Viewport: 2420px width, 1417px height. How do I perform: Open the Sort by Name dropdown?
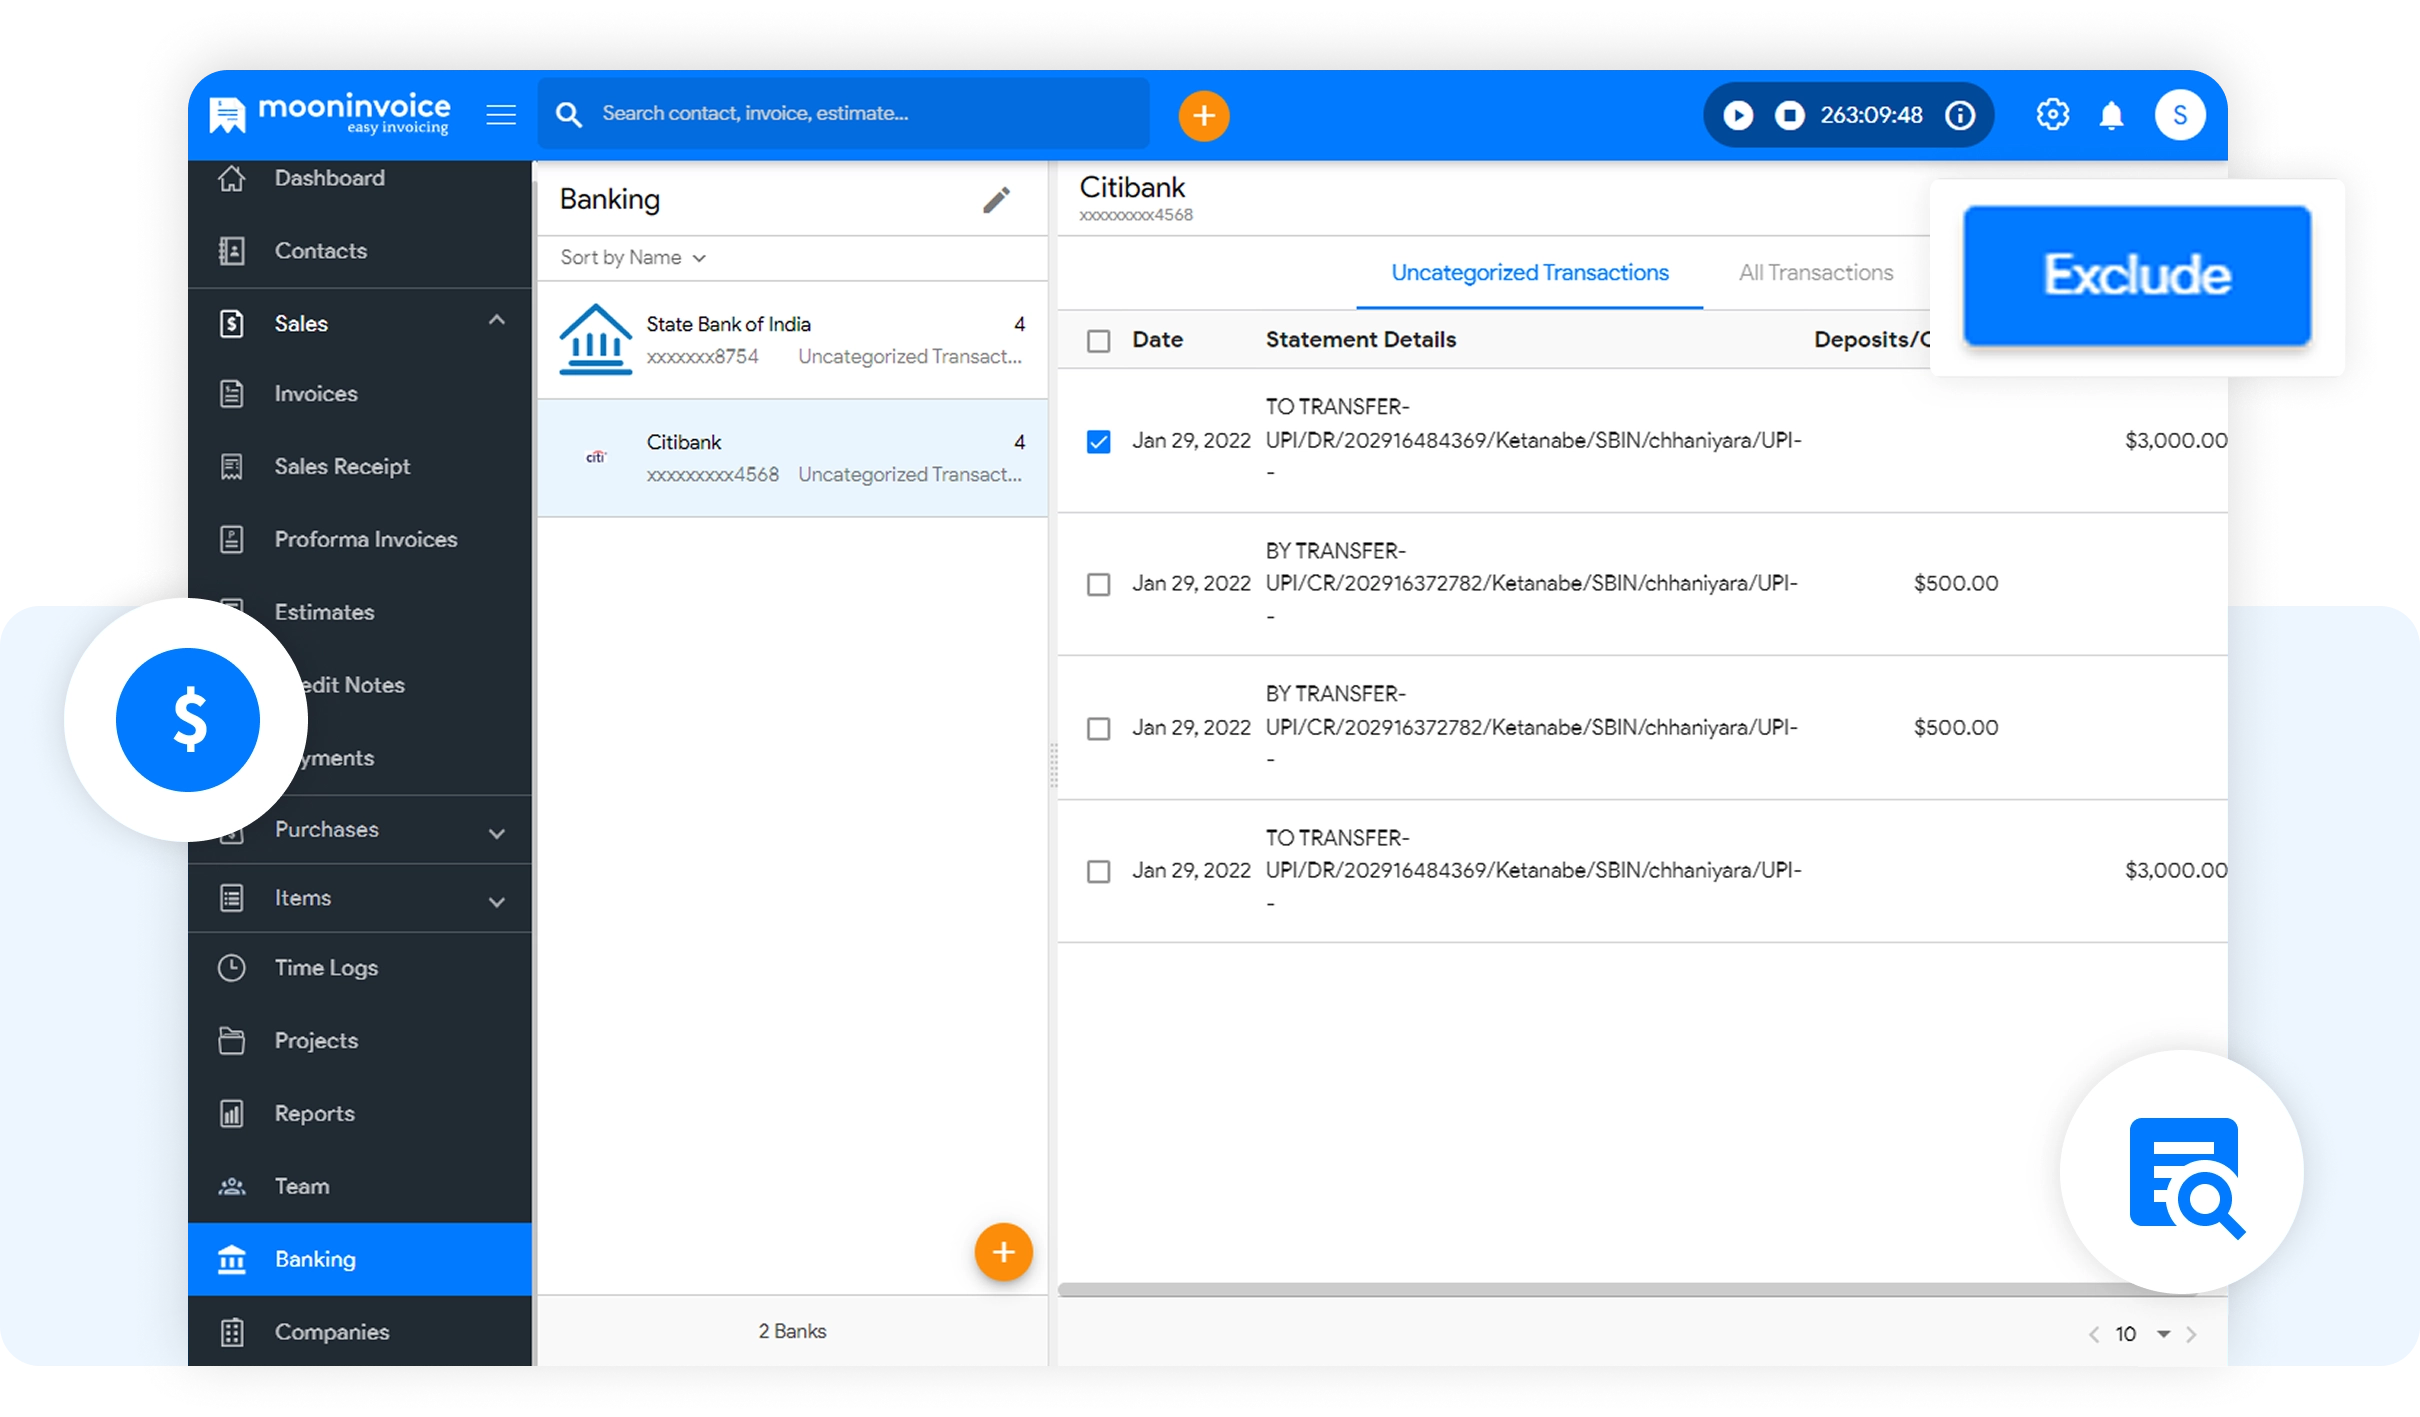pos(633,258)
